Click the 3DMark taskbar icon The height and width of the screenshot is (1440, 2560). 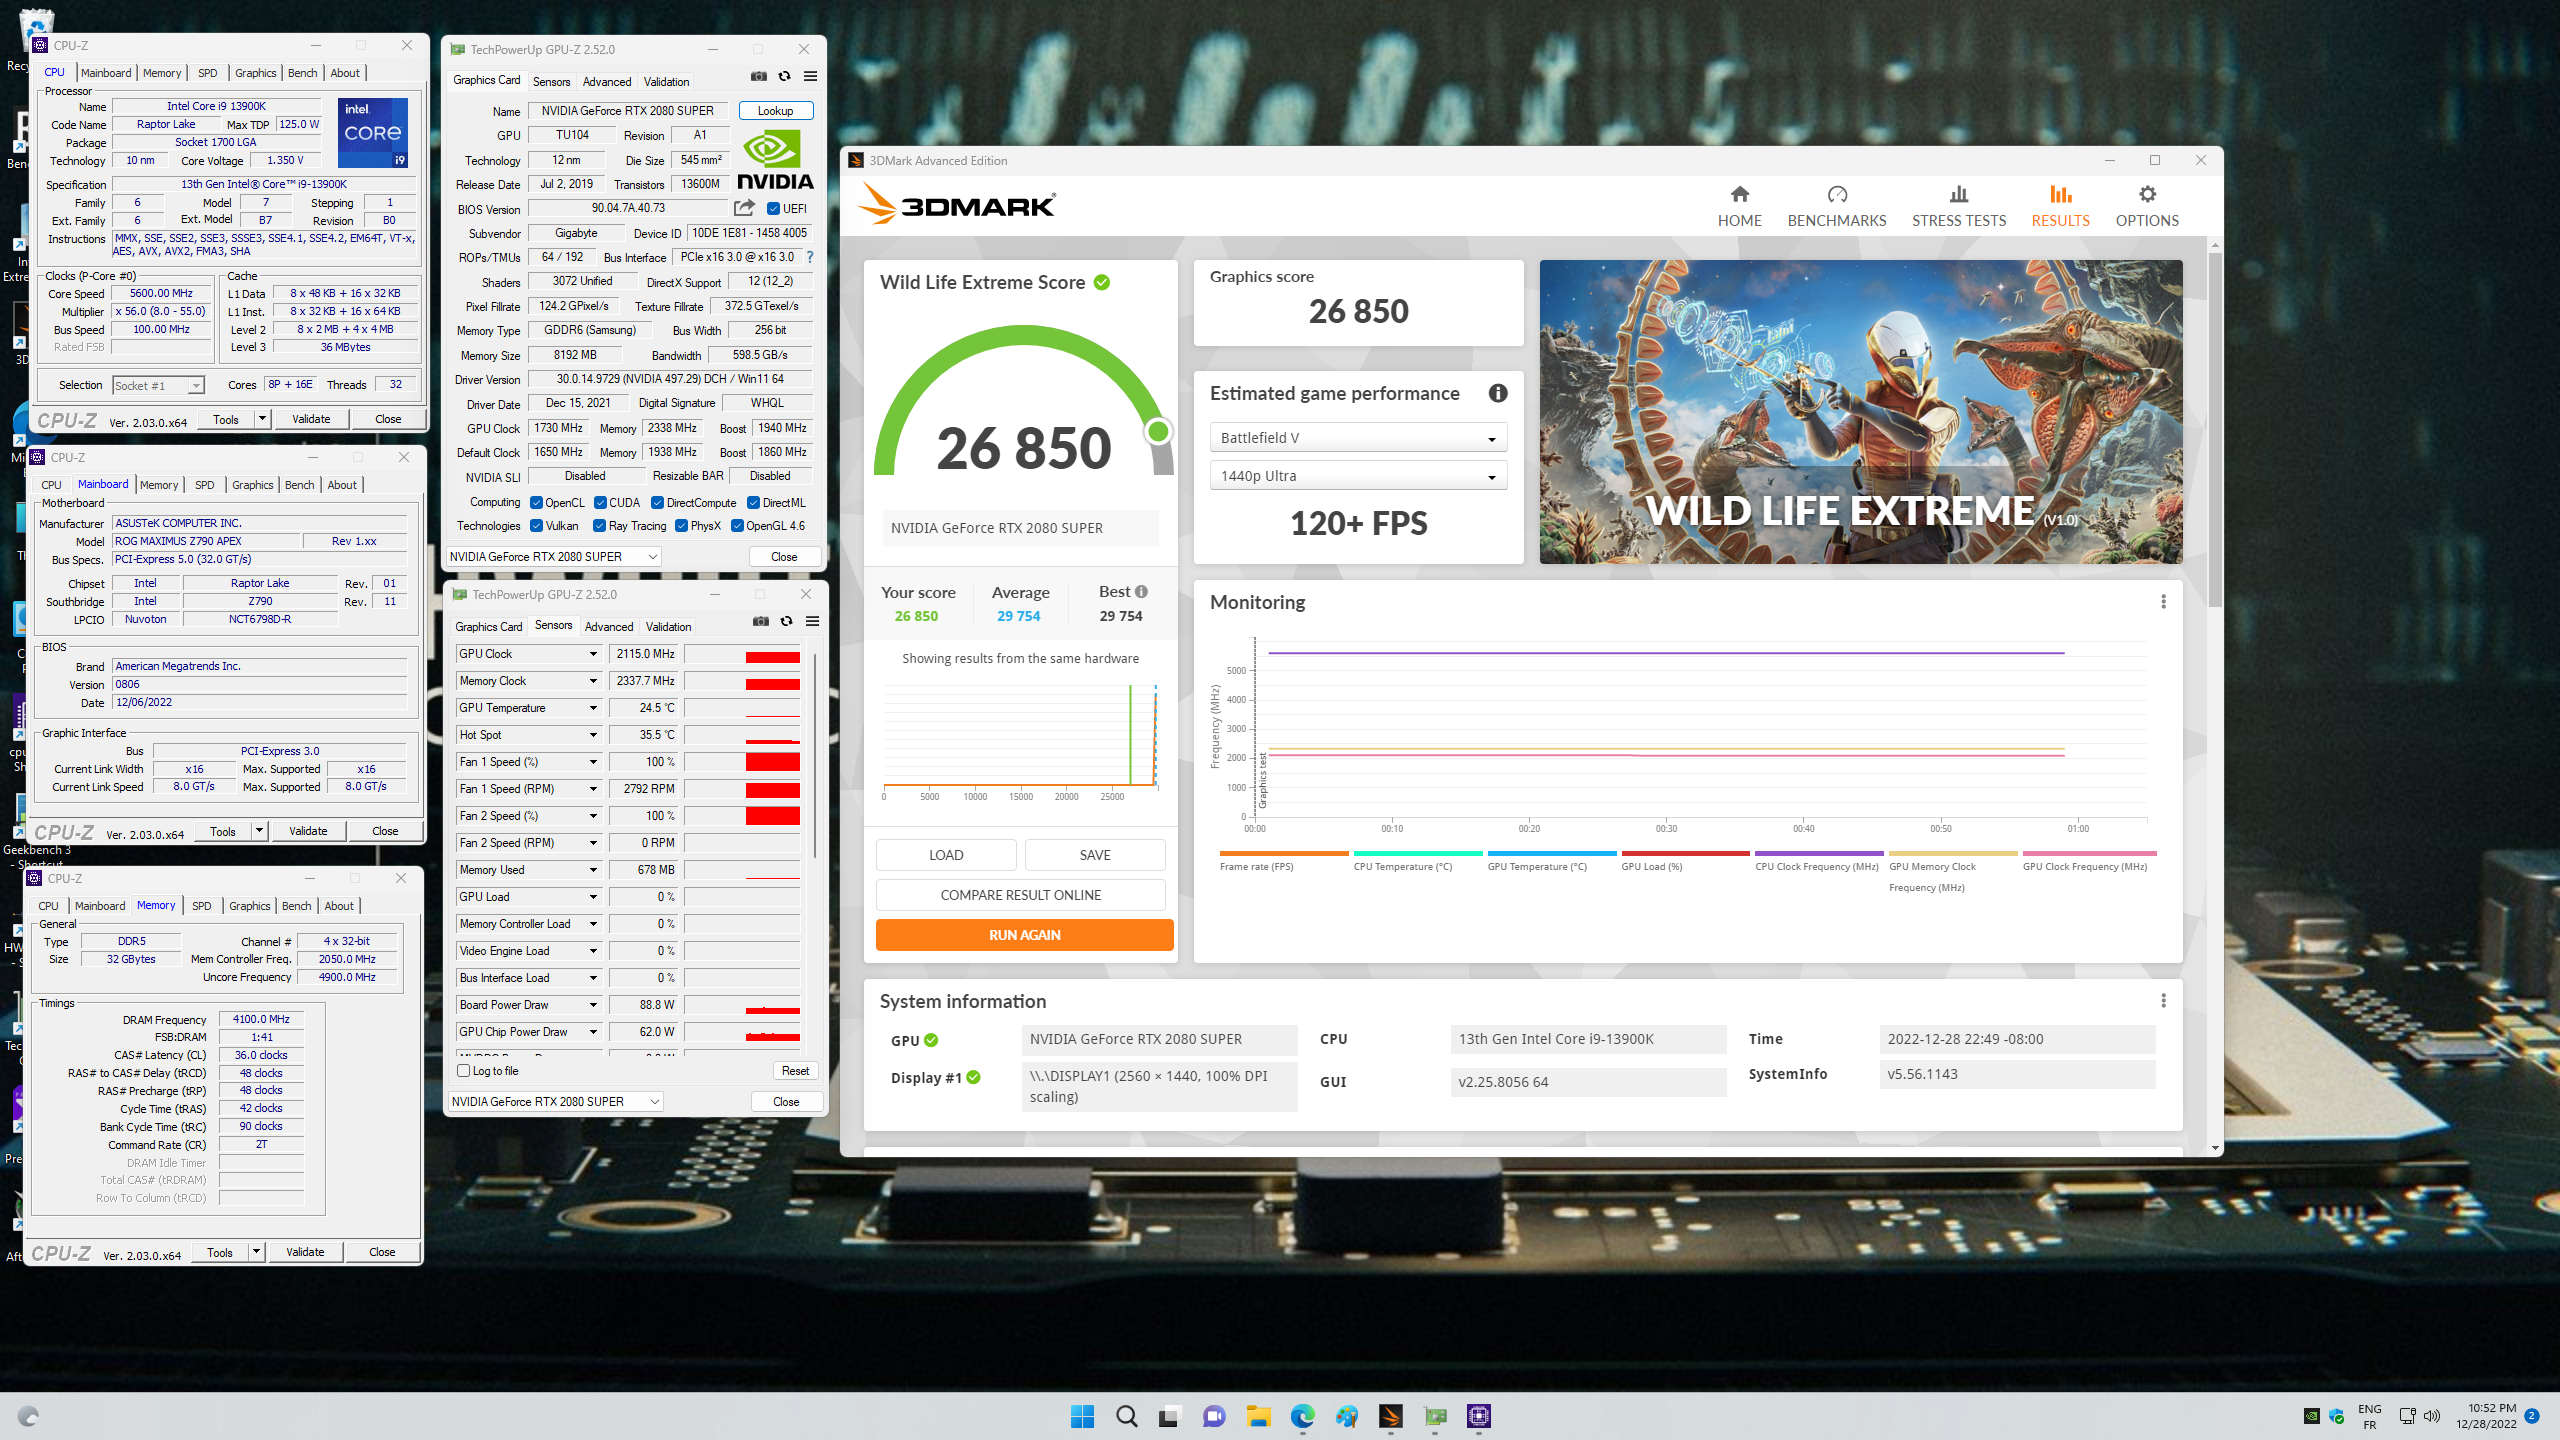[x=1390, y=1416]
